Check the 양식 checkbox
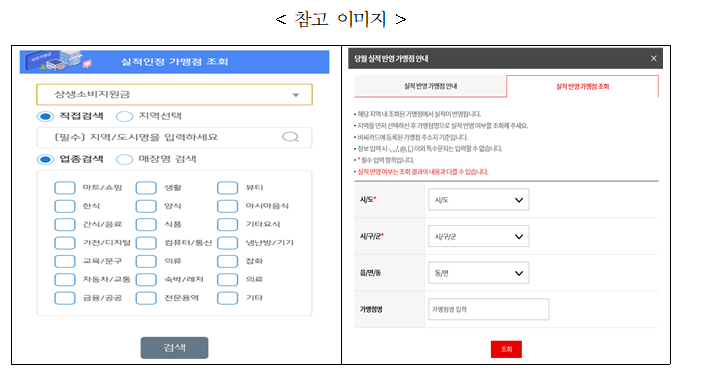The image size is (706, 381). [146, 206]
